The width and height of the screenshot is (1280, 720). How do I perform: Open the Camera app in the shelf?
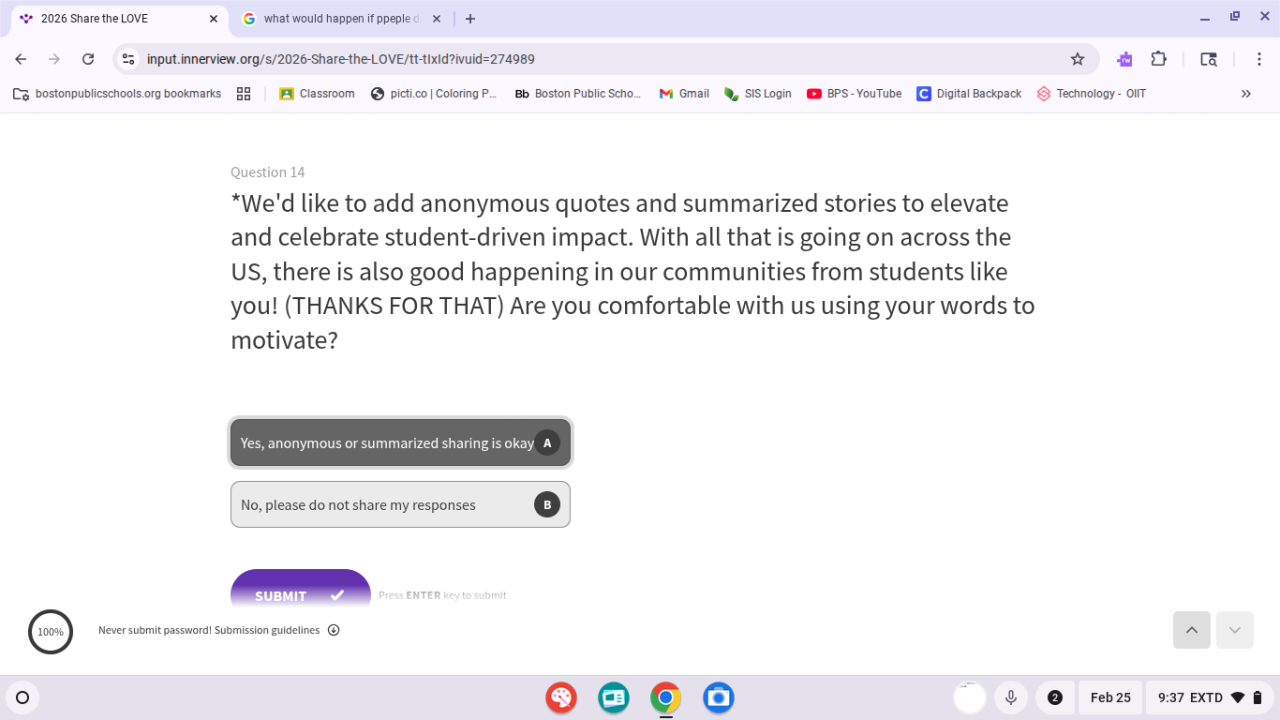click(718, 697)
